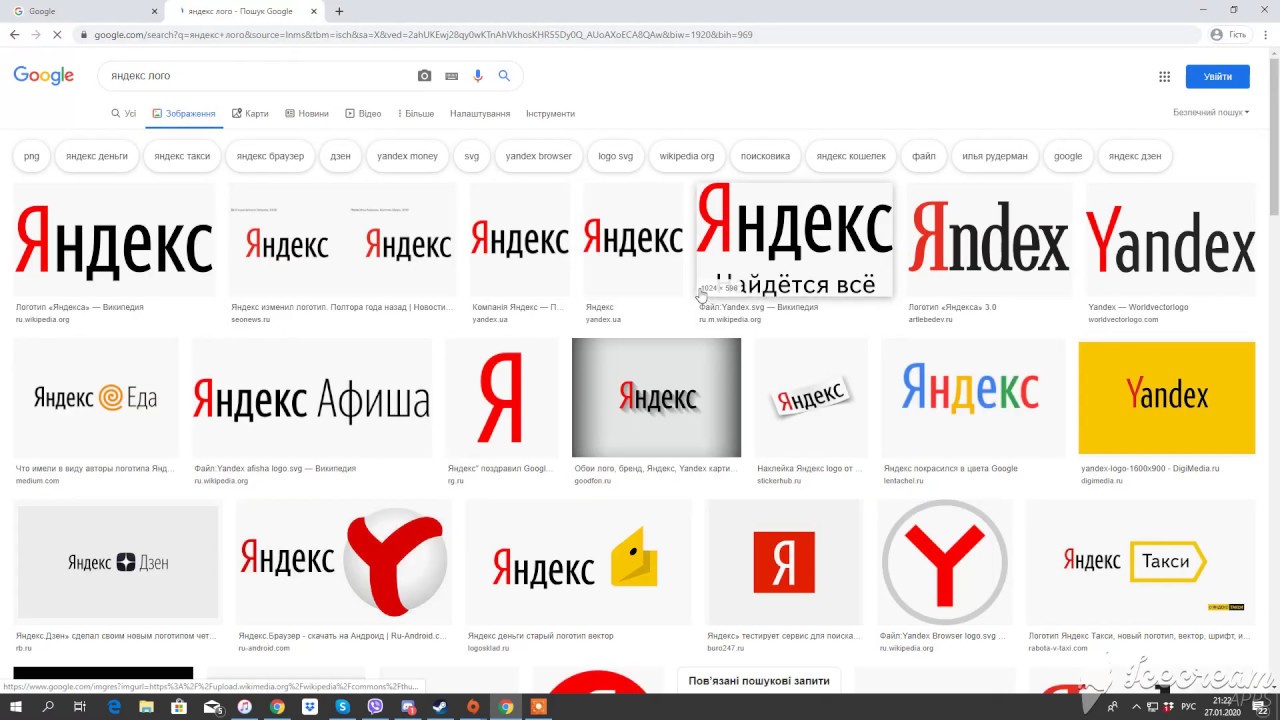This screenshot has height=720, width=1280.
Task: Open the Guest profile button
Action: (x=1229, y=34)
